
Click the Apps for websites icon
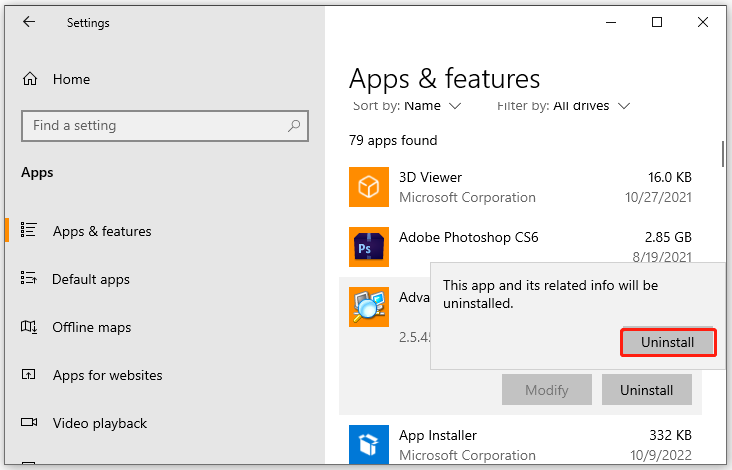[28, 374]
